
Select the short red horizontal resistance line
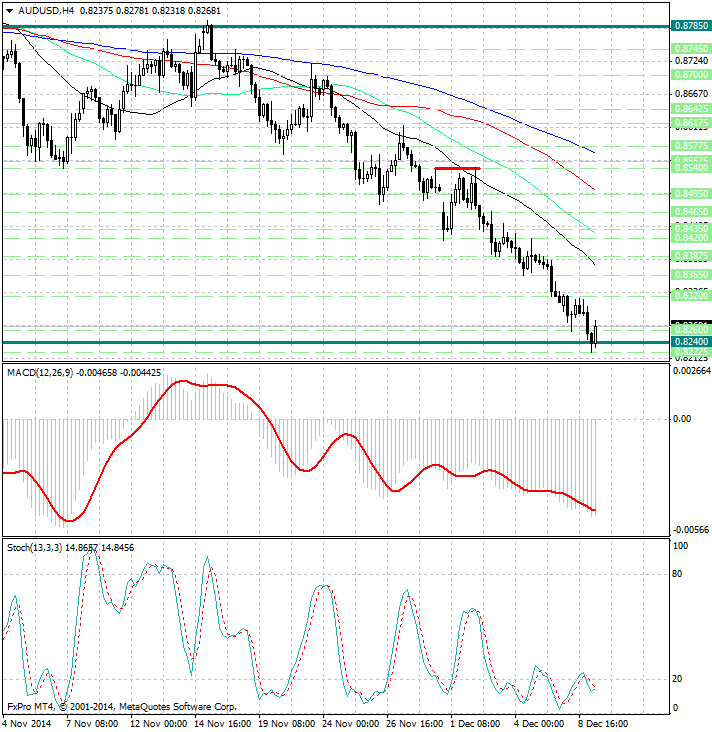[457, 169]
